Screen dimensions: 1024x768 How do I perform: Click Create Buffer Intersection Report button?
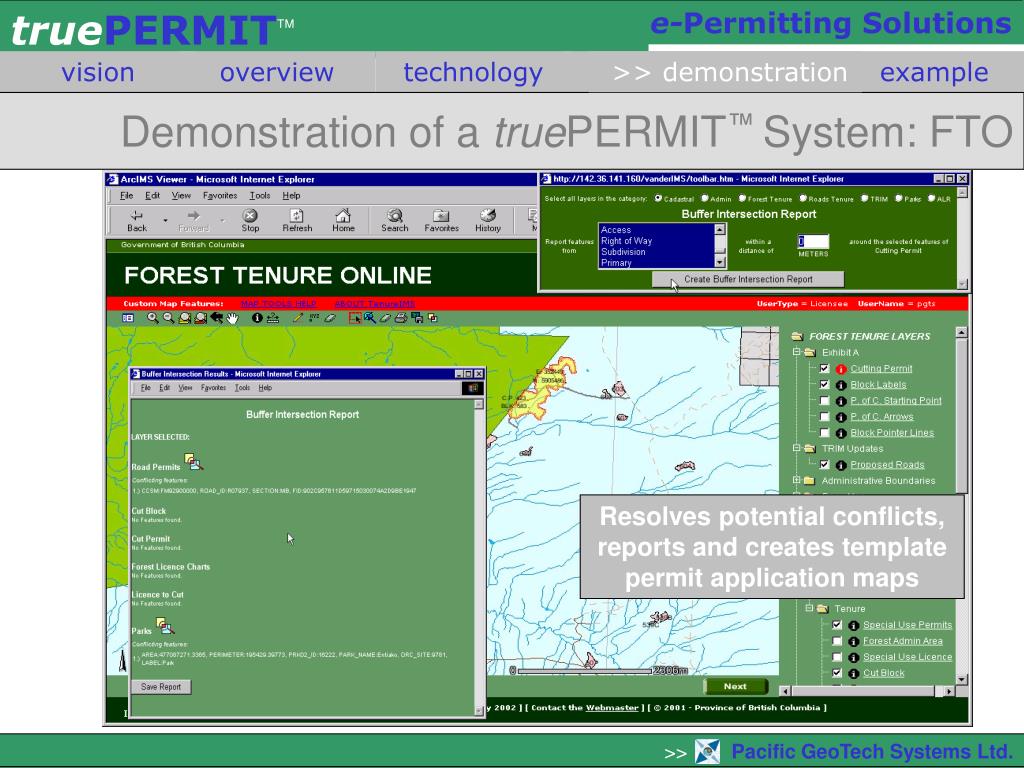(x=748, y=279)
